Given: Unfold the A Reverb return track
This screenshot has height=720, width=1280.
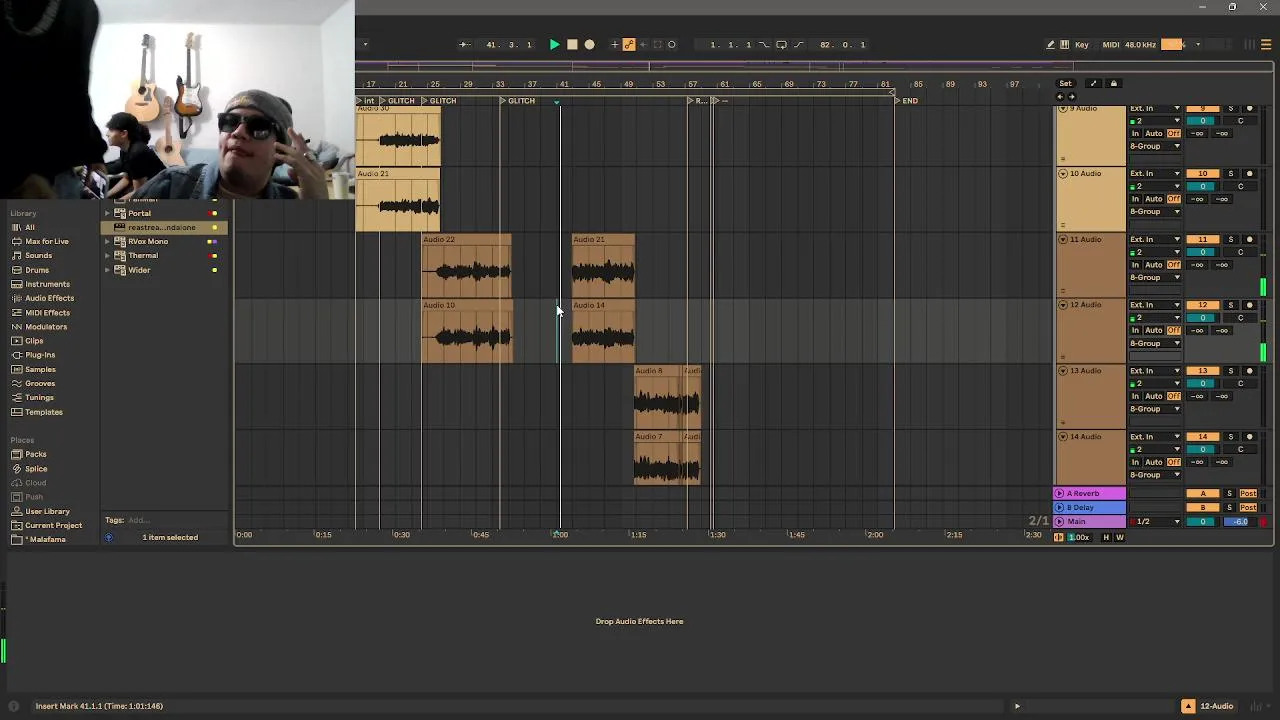Looking at the screenshot, I should [x=1060, y=494].
